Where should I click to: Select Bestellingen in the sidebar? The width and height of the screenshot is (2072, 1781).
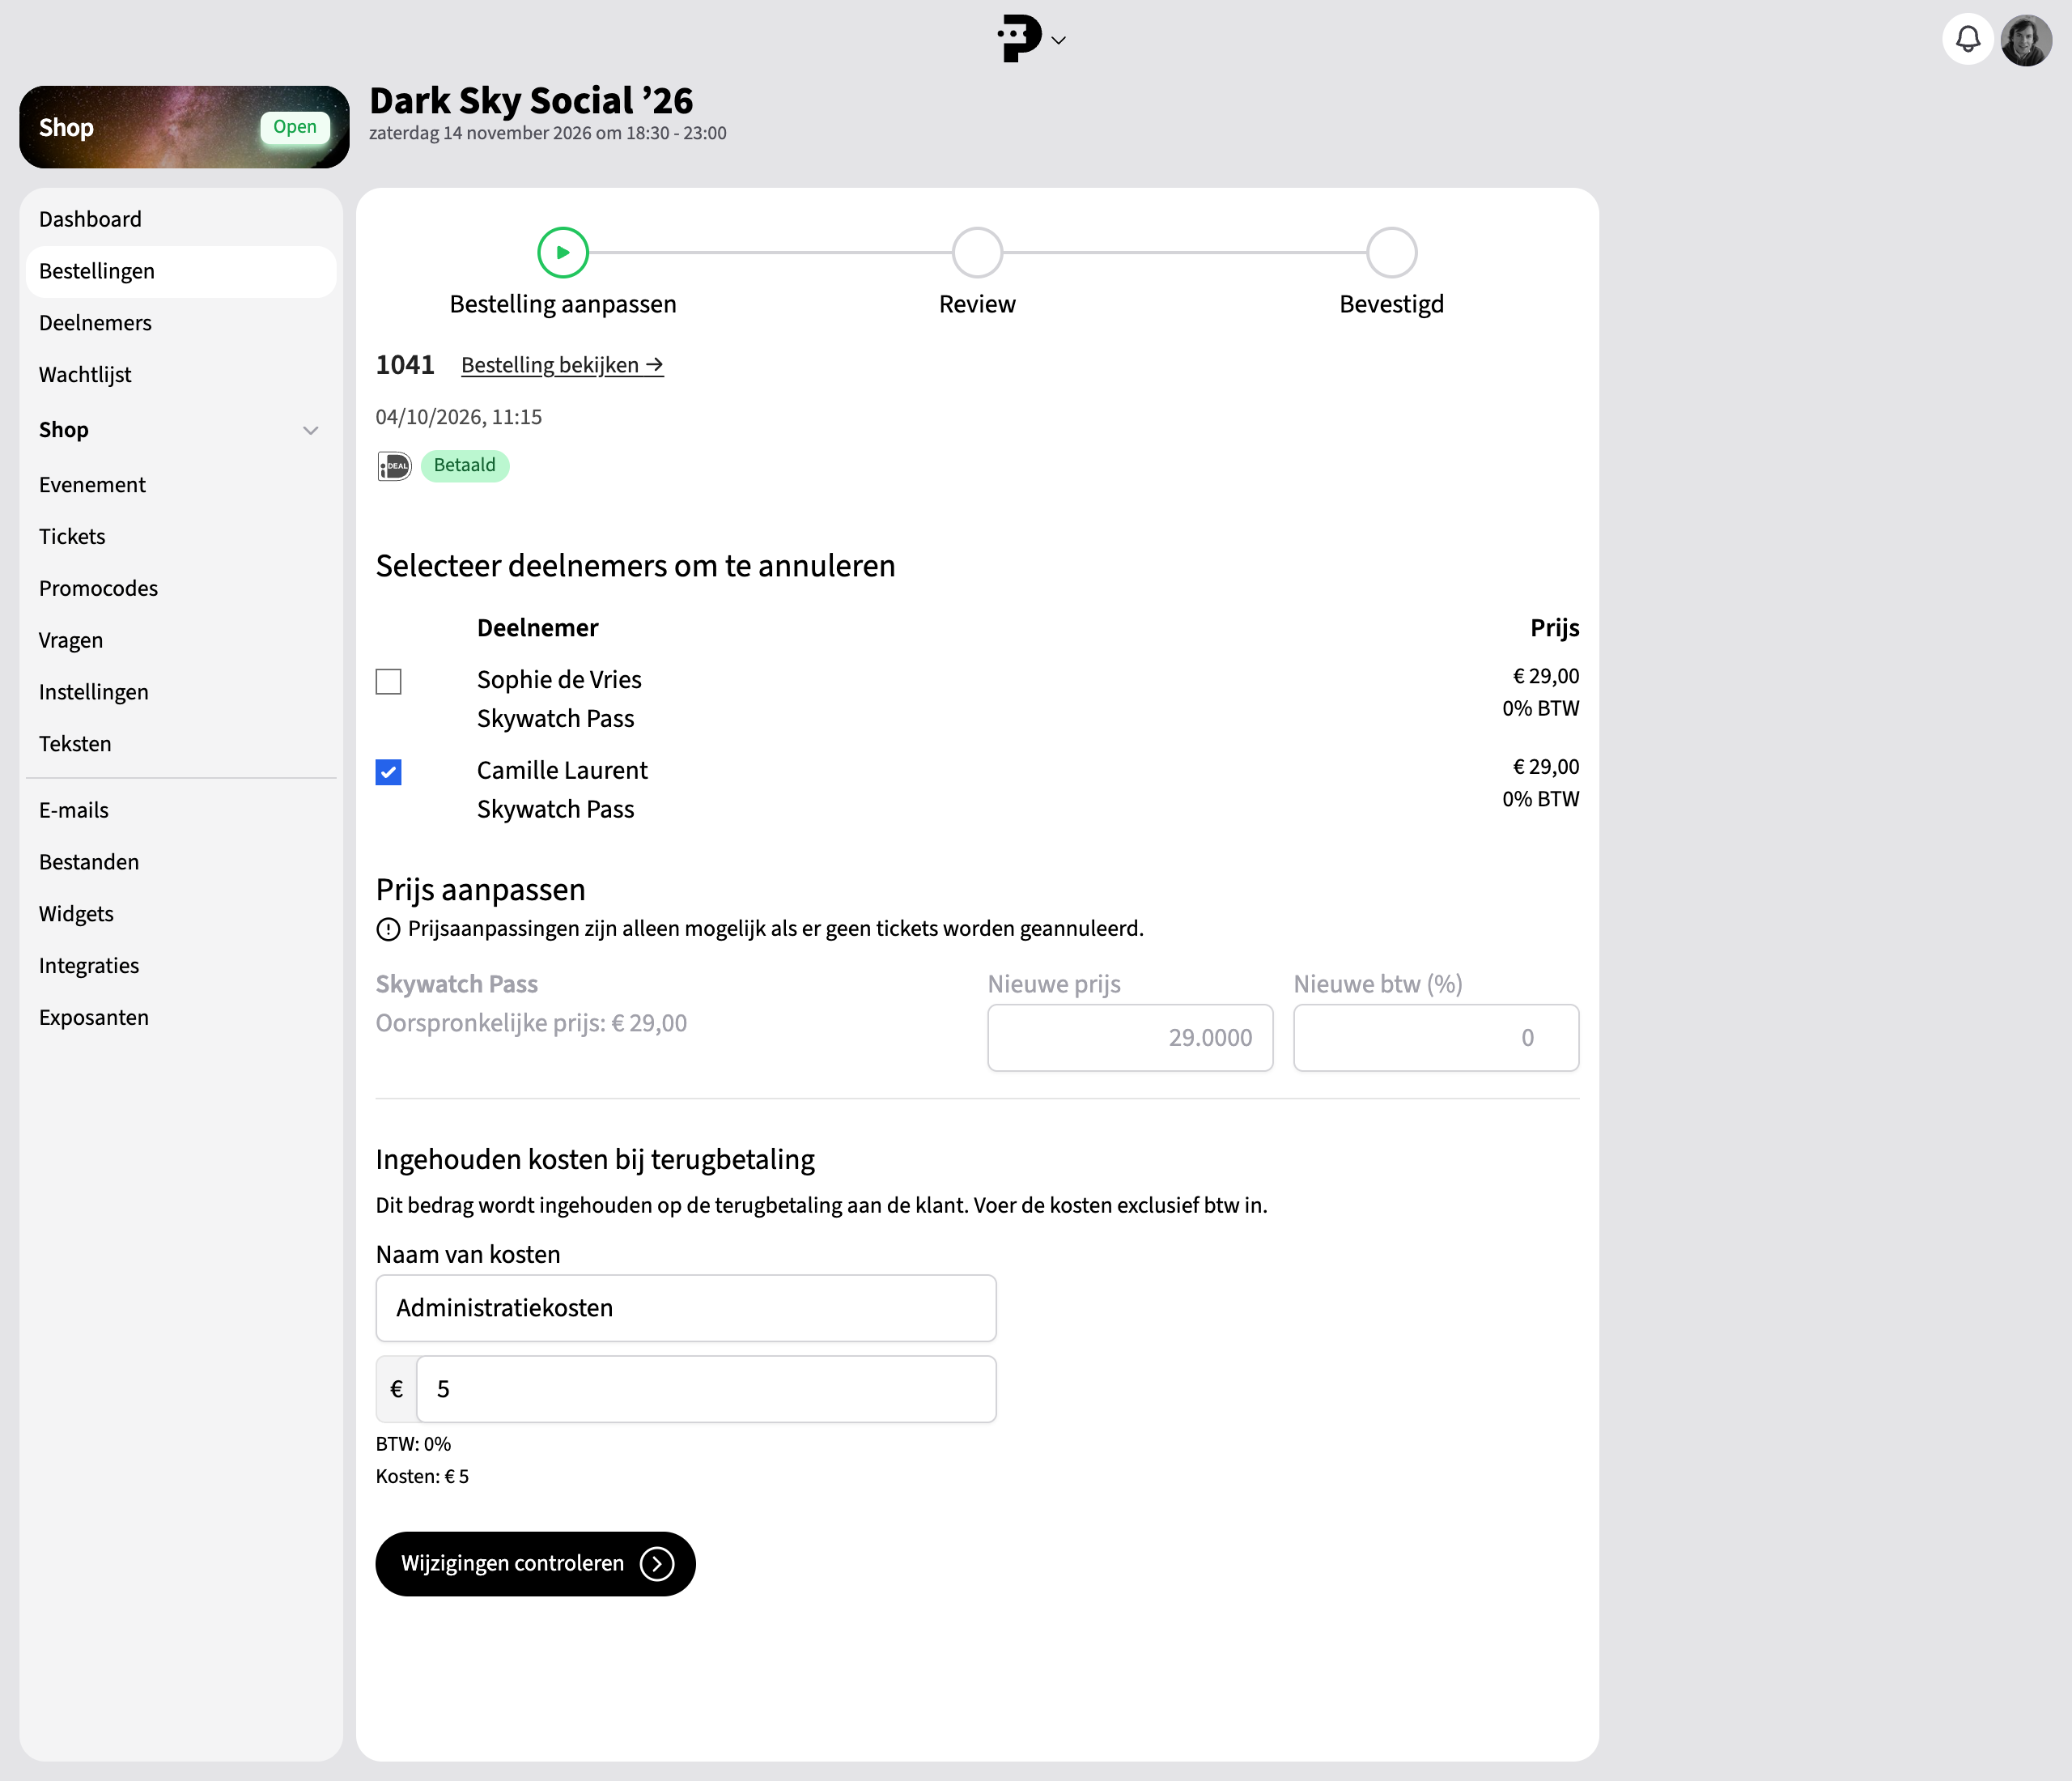[x=181, y=271]
